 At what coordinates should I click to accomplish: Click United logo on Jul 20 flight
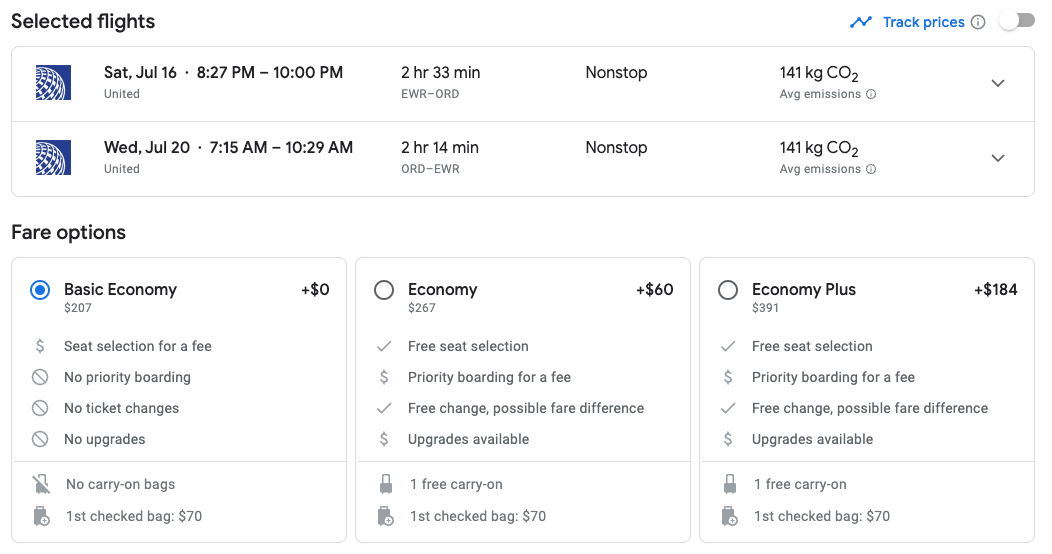point(52,158)
